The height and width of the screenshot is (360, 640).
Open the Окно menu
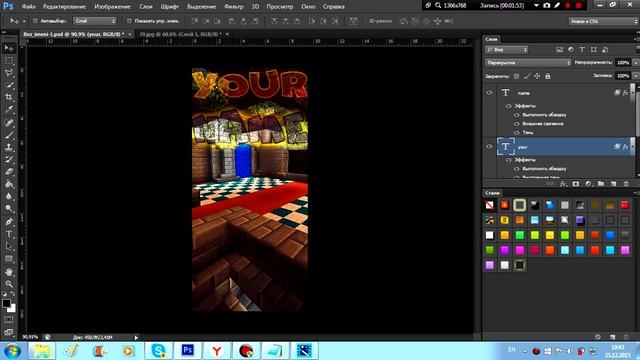[x=308, y=7]
